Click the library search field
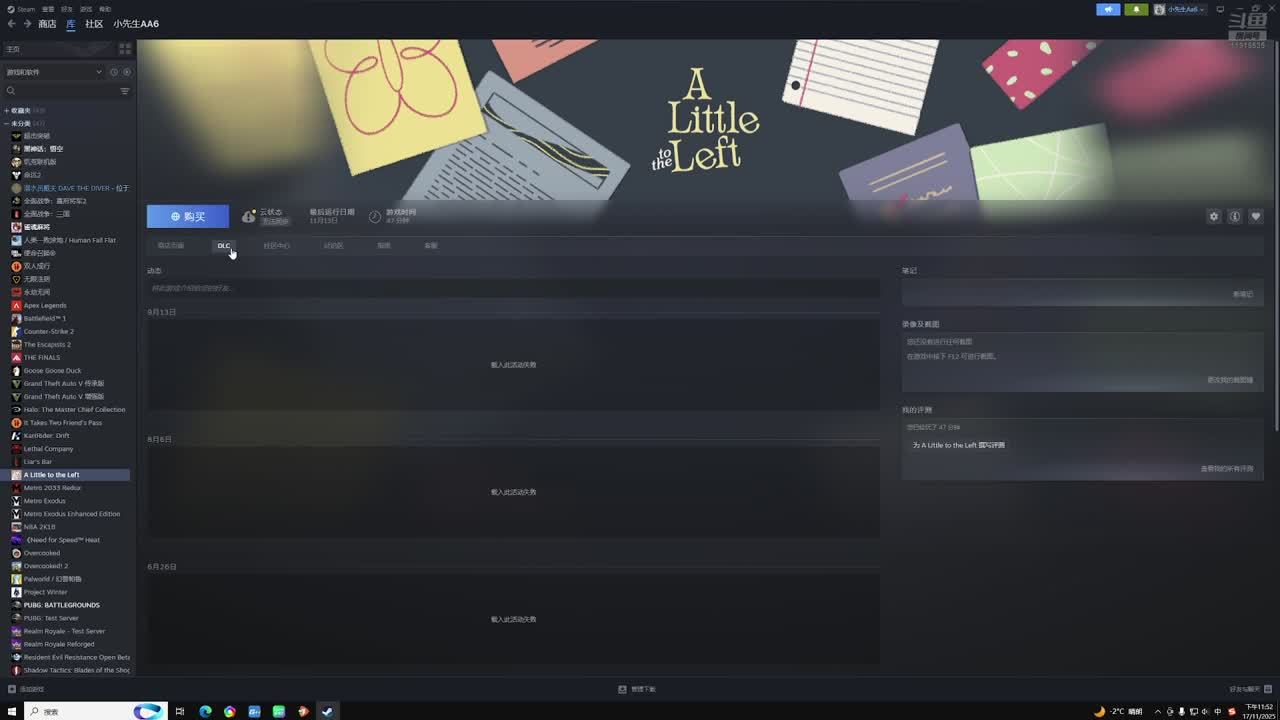Screen dimensions: 1280x720 point(60,91)
